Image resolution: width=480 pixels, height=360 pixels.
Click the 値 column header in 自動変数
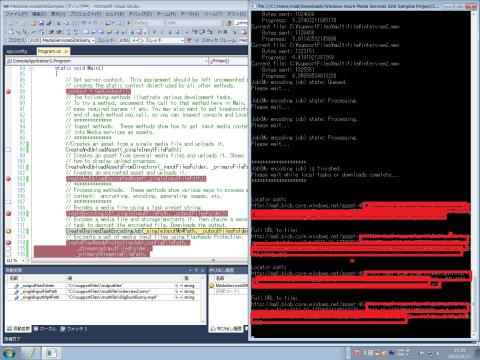point(124,278)
